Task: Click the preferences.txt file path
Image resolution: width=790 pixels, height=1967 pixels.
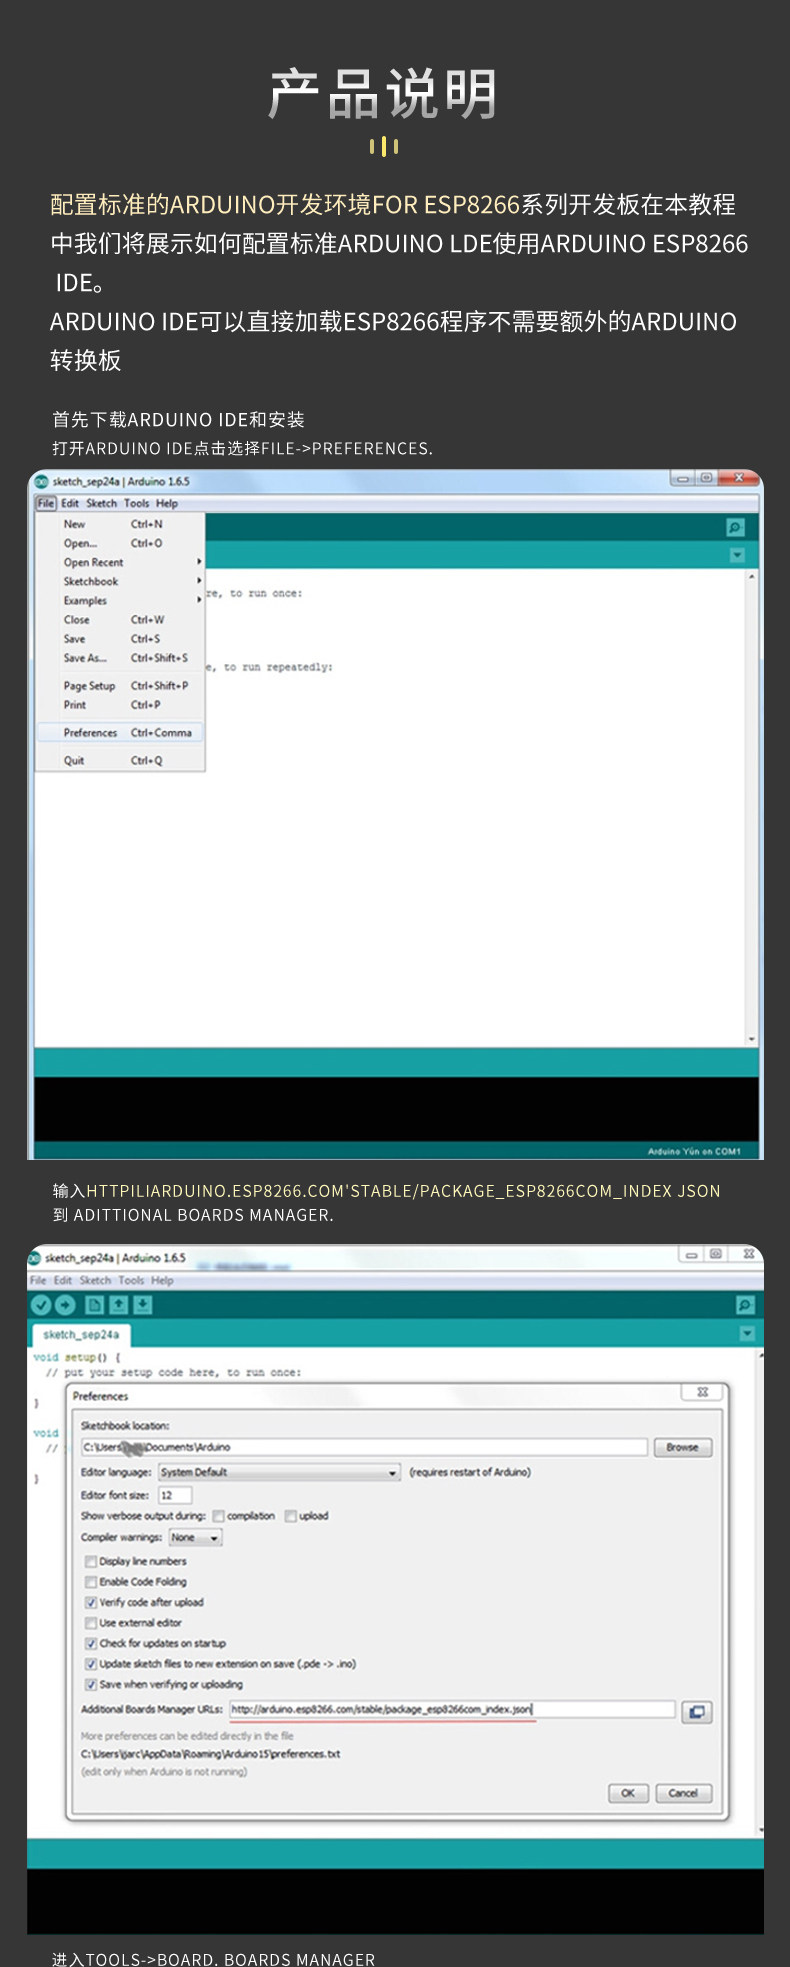Action: click(x=210, y=1753)
